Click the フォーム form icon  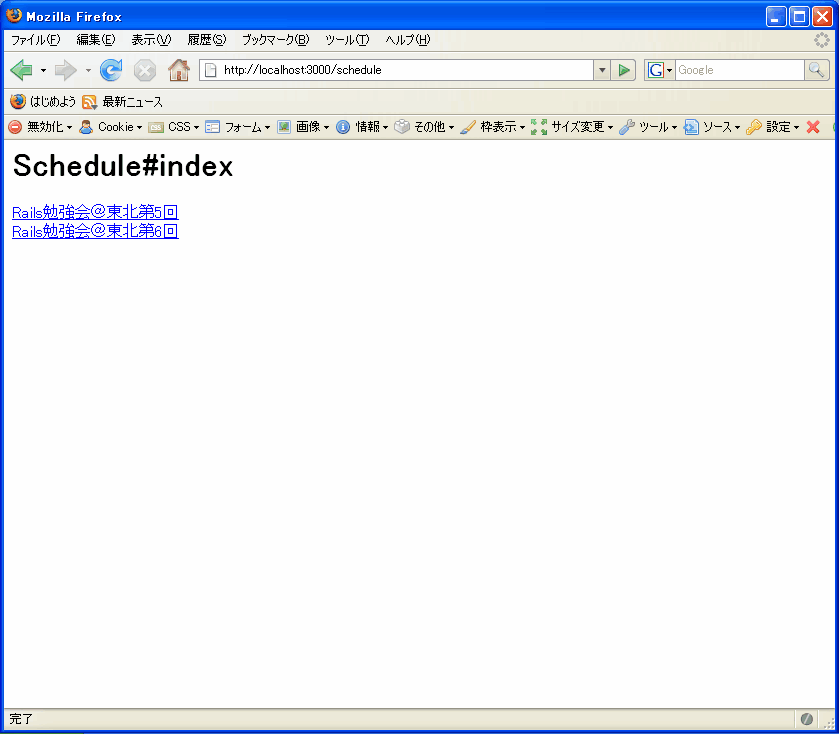coord(212,127)
